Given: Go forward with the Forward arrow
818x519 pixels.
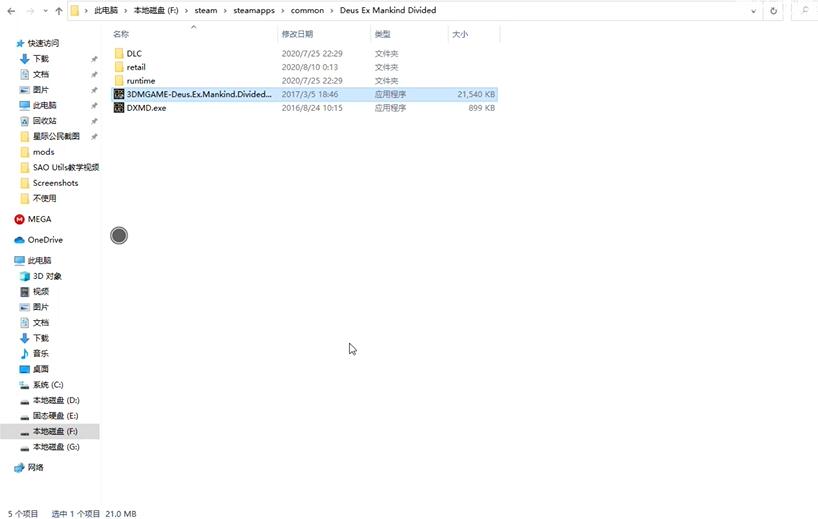Looking at the screenshot, I should click(x=30, y=10).
